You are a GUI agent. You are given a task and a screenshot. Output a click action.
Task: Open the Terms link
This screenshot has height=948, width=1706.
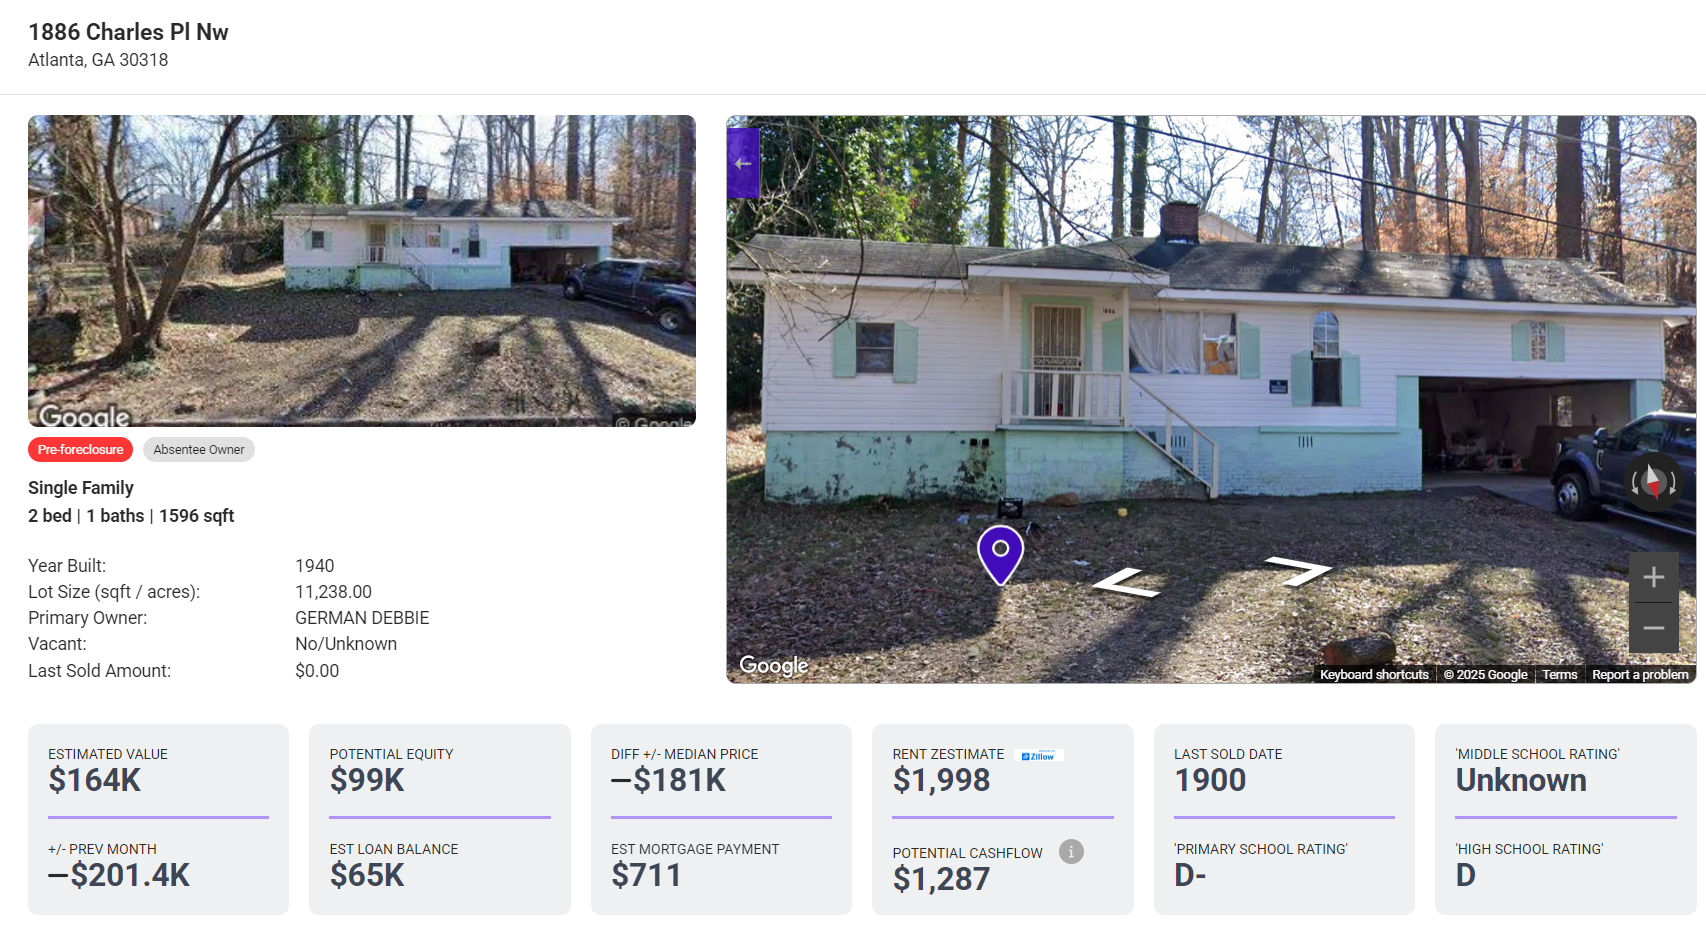(x=1559, y=675)
